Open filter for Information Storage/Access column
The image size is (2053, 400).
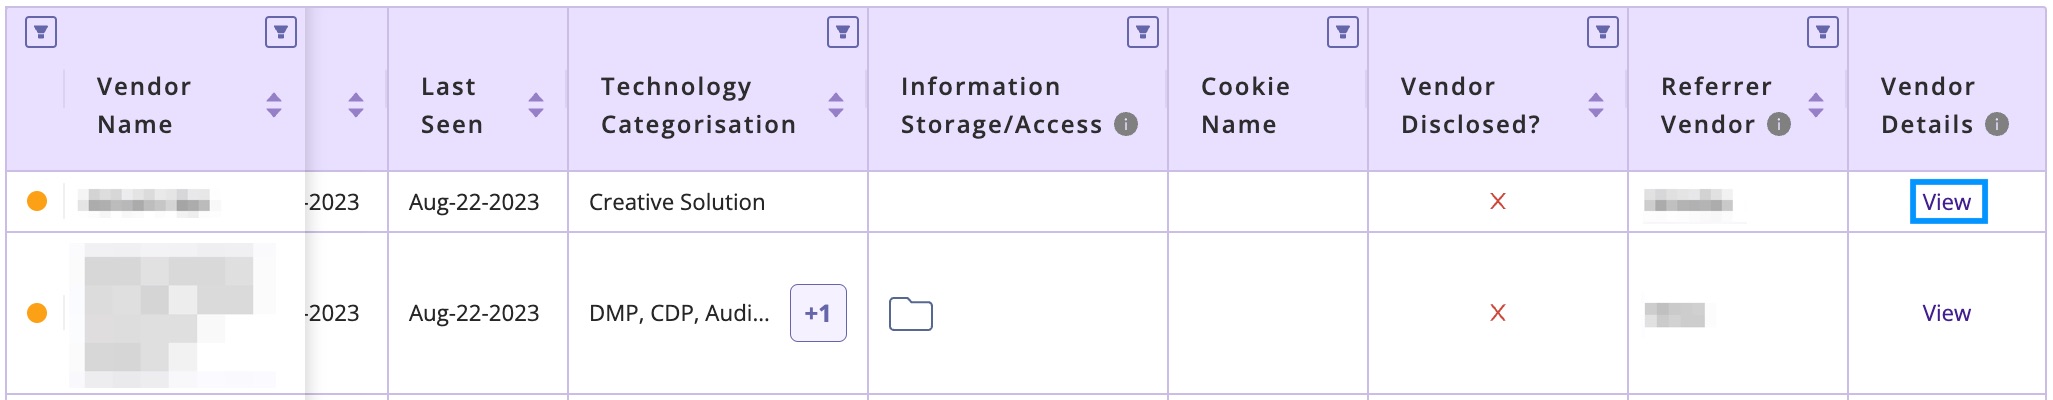[1143, 32]
